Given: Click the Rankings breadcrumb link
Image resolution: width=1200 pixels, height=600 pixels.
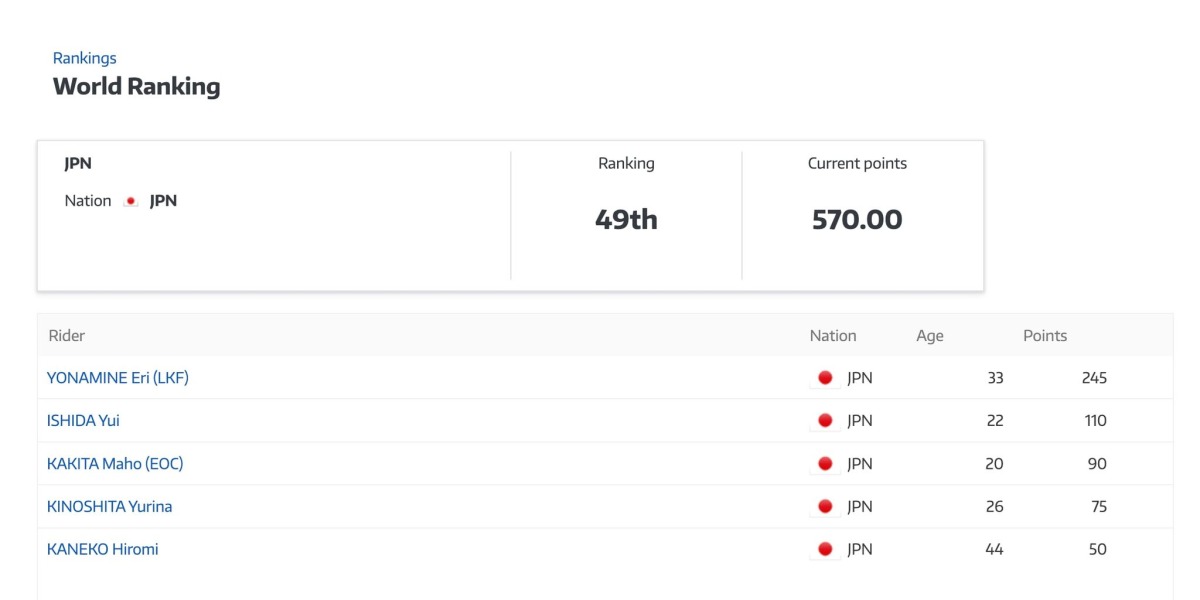Looking at the screenshot, I should (x=84, y=58).
